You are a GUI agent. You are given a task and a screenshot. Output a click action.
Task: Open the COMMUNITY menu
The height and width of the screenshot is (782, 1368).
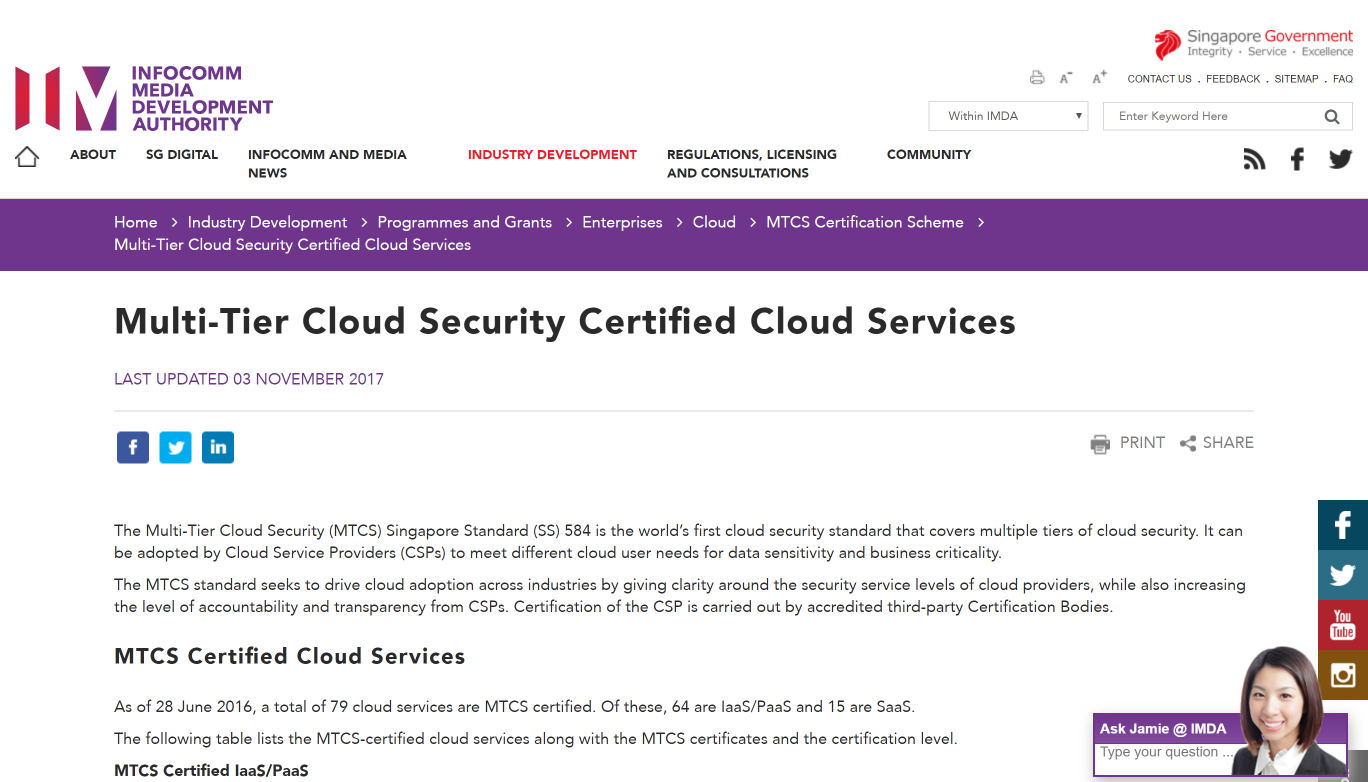click(929, 155)
